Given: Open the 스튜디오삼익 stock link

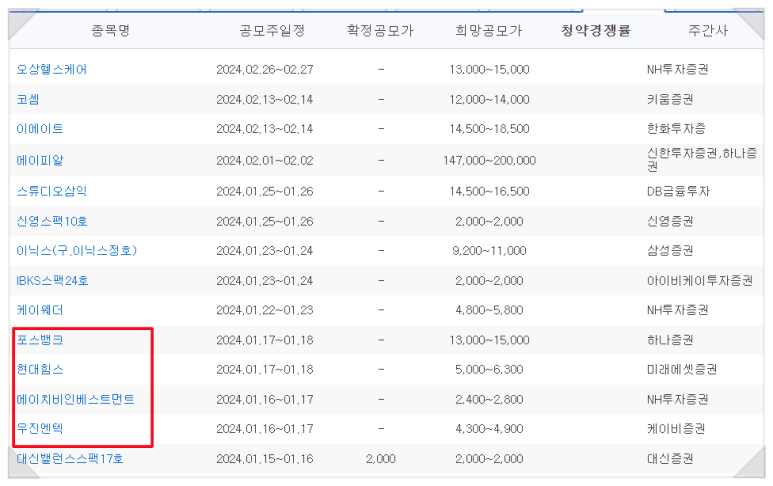Looking at the screenshot, I should [x=52, y=191].
